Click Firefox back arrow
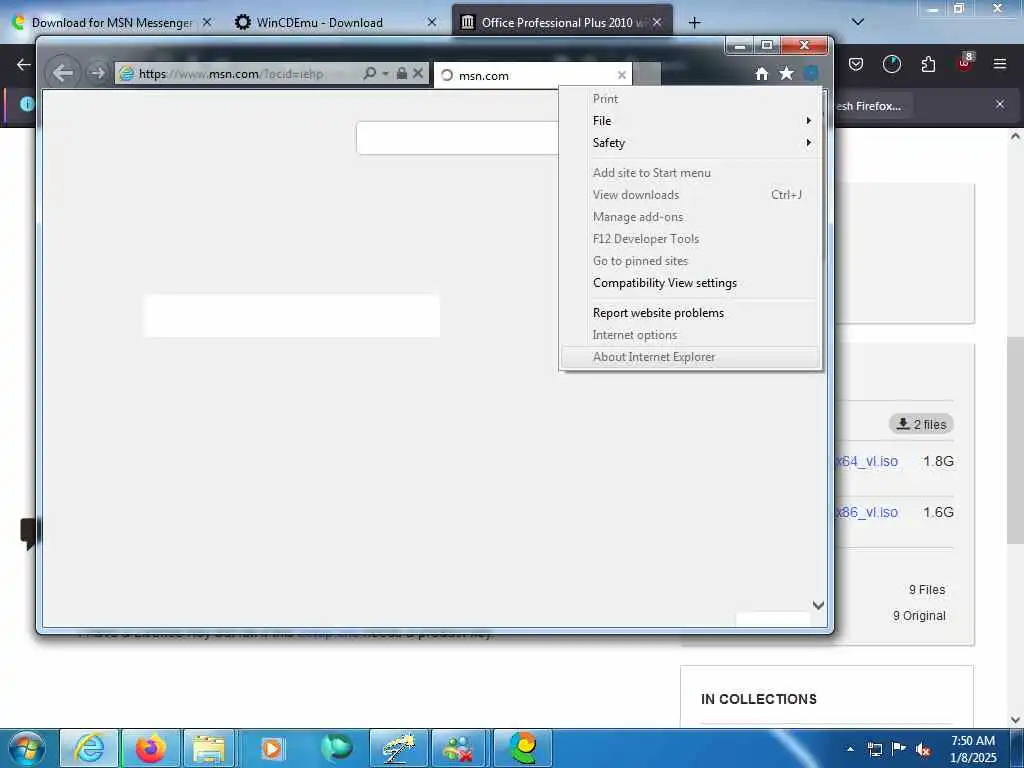 click(24, 64)
